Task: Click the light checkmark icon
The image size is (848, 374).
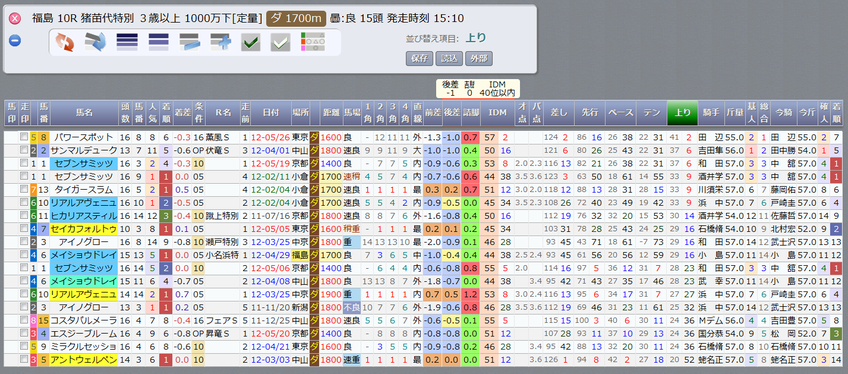Action: click(281, 42)
